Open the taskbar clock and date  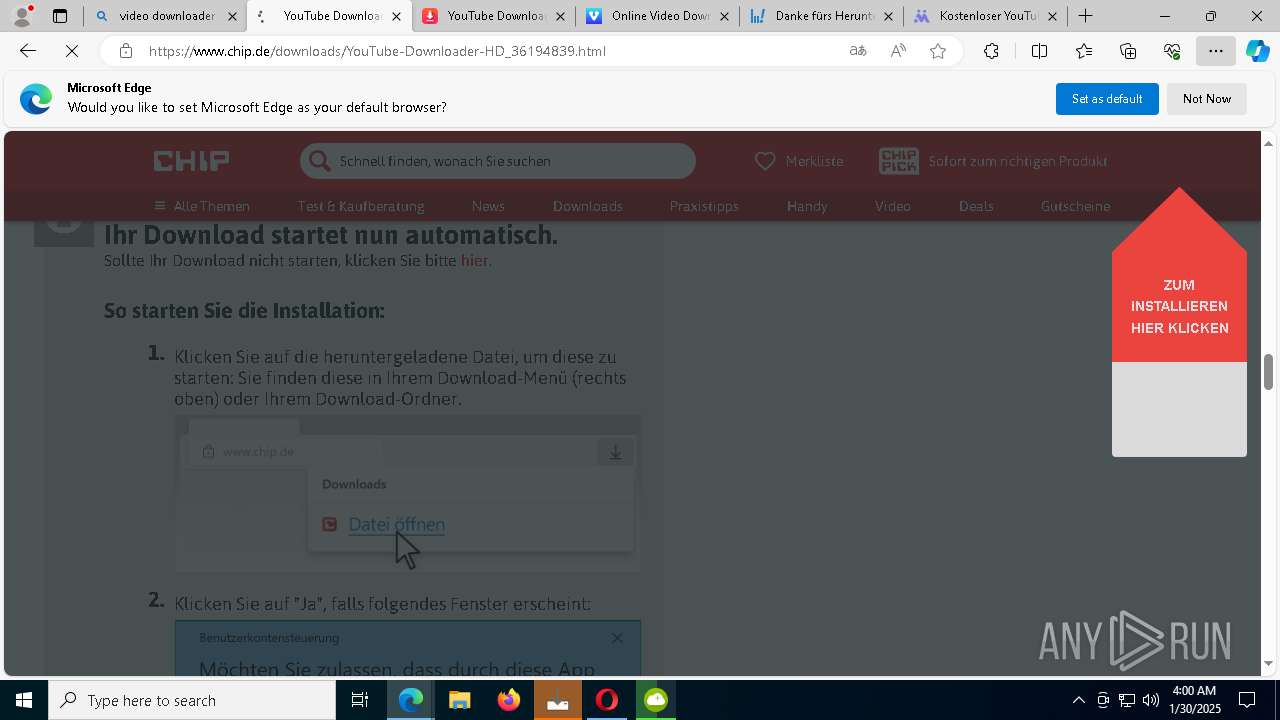pos(1195,700)
